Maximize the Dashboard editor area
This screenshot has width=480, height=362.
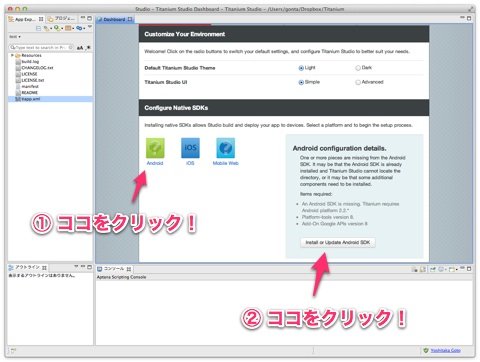469,18
